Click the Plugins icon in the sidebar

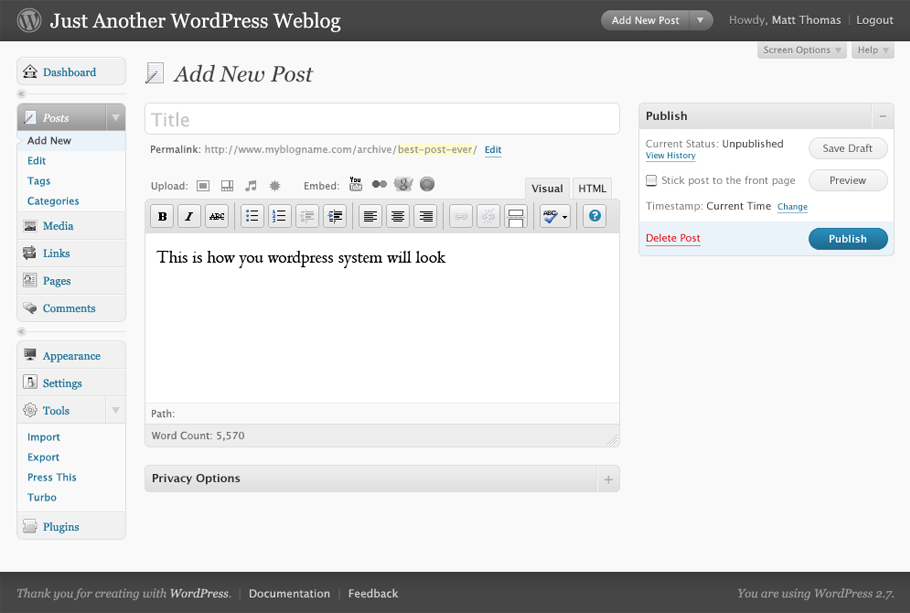pyautogui.click(x=30, y=526)
